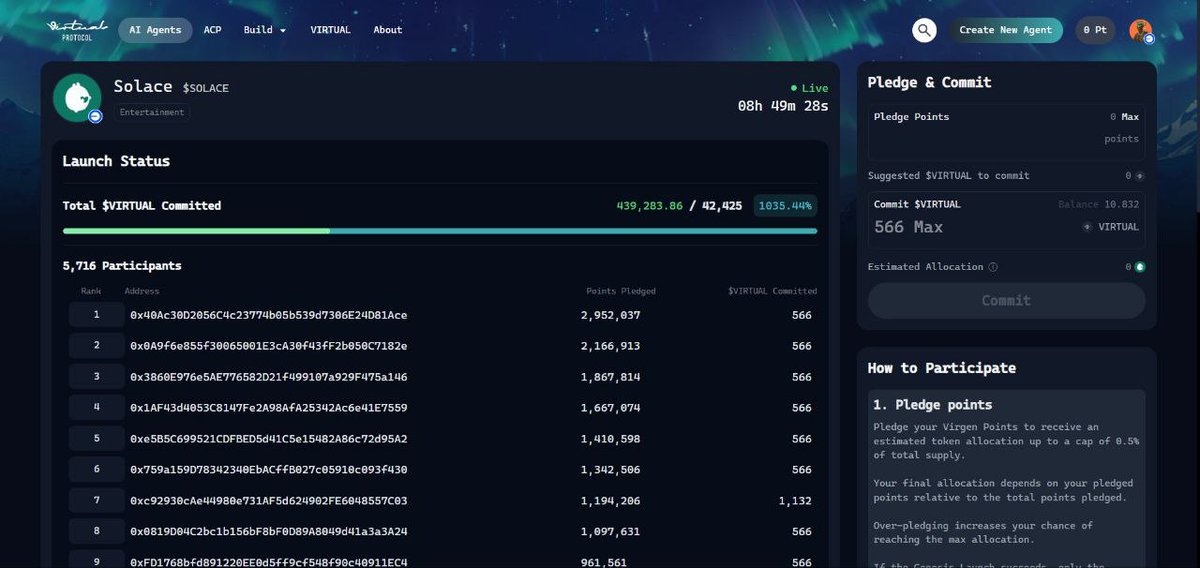Open the VIRTUAL menu item
Screen dimensions: 1200x568
coord(330,30)
